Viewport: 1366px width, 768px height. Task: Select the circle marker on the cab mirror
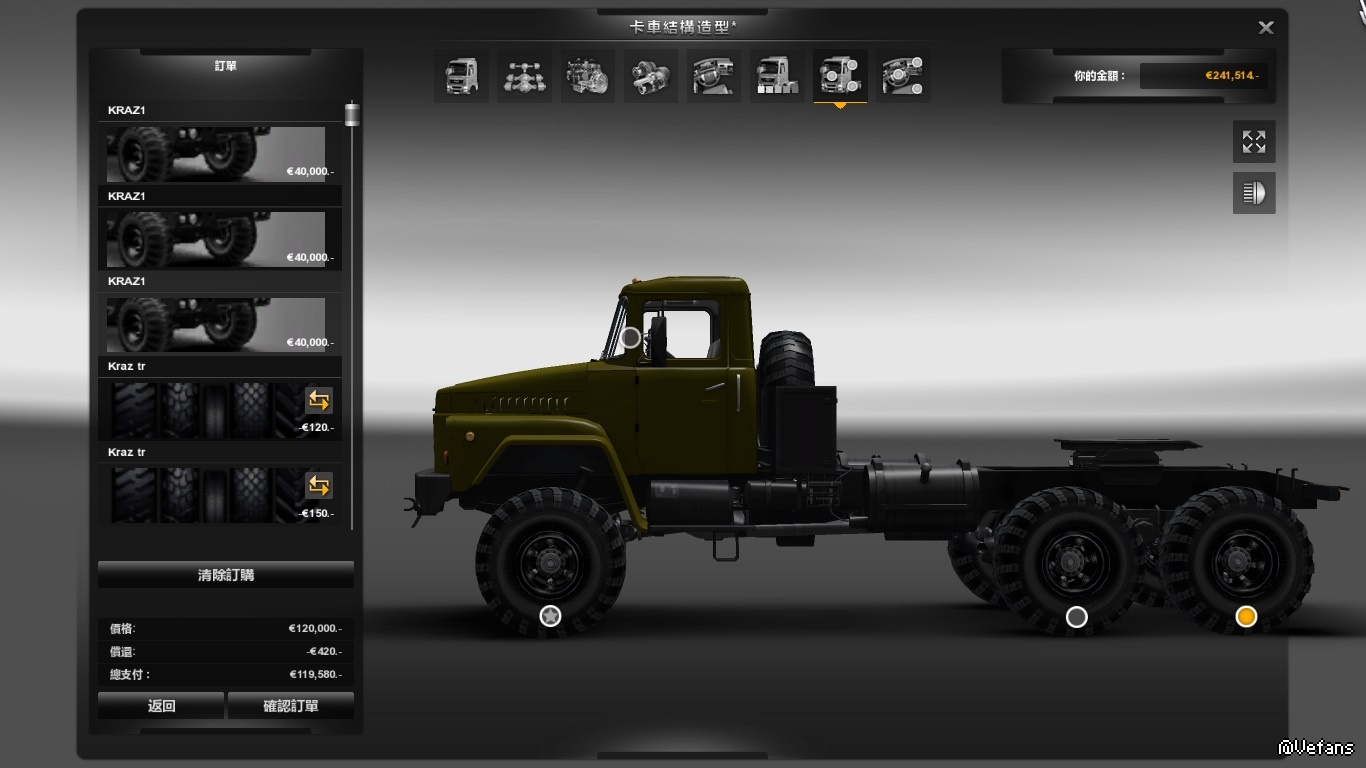tap(631, 338)
